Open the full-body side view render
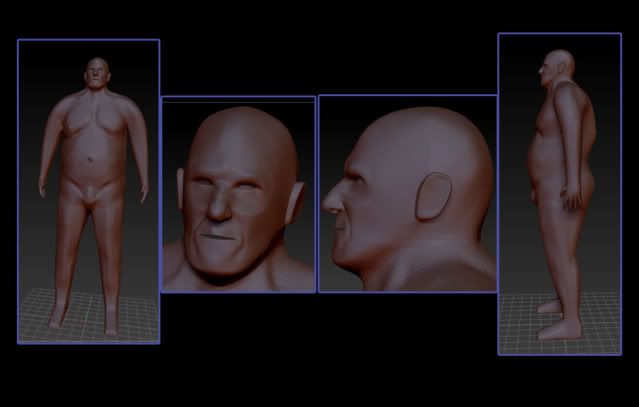The width and height of the screenshot is (639, 407). click(560, 194)
